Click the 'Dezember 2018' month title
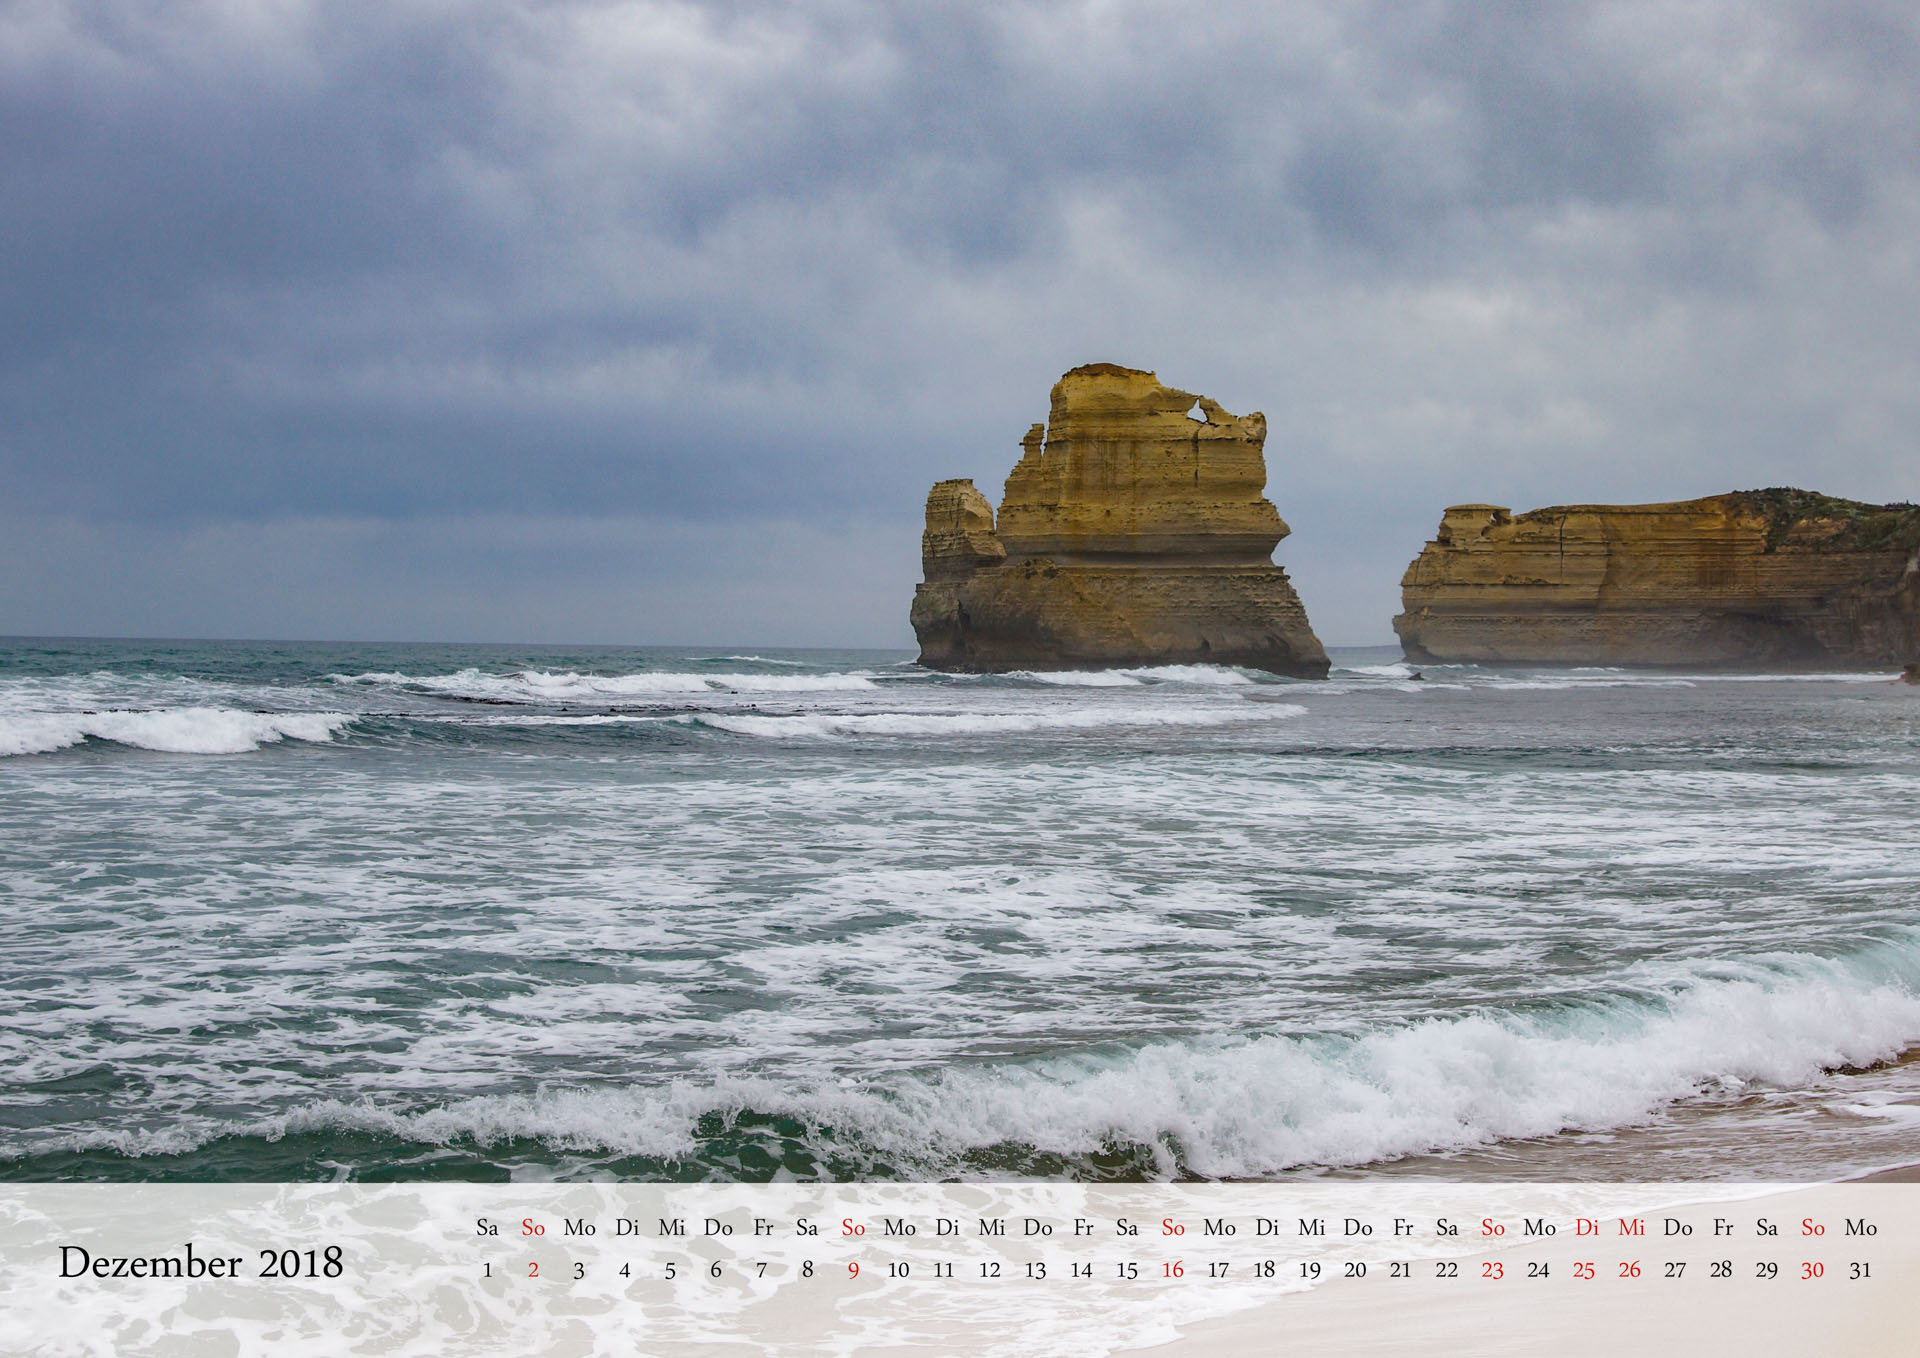Image resolution: width=1920 pixels, height=1358 pixels. pos(201,1263)
